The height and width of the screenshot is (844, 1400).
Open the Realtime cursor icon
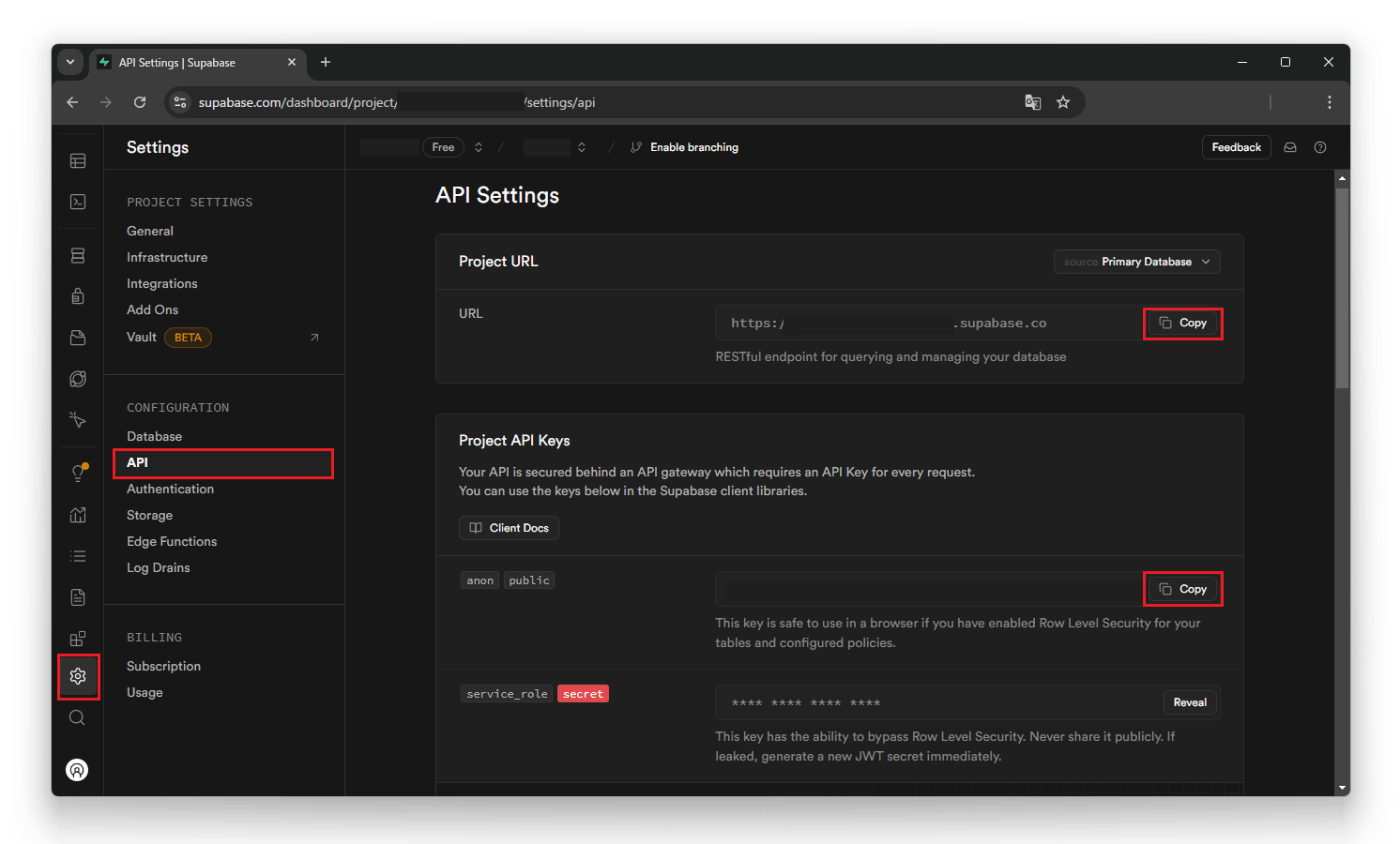point(77,419)
